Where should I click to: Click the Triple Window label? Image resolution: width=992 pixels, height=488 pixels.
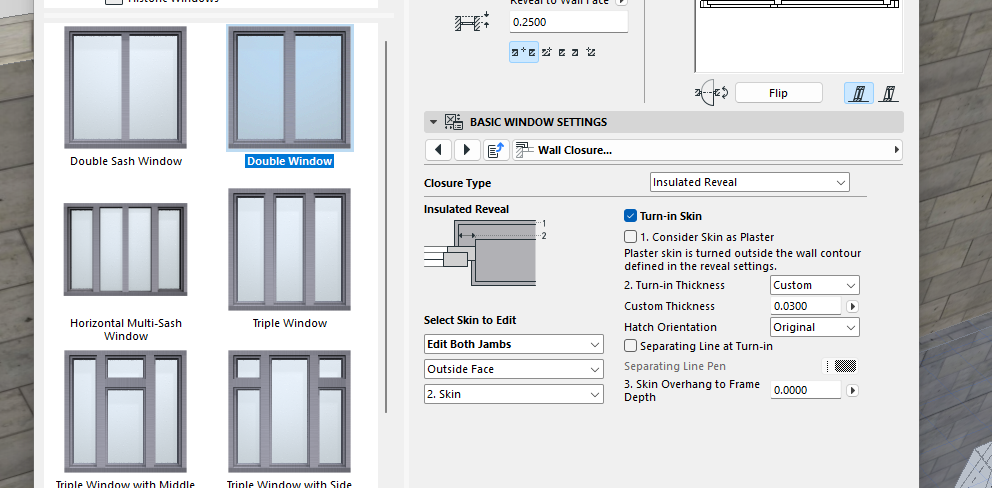tap(290, 323)
